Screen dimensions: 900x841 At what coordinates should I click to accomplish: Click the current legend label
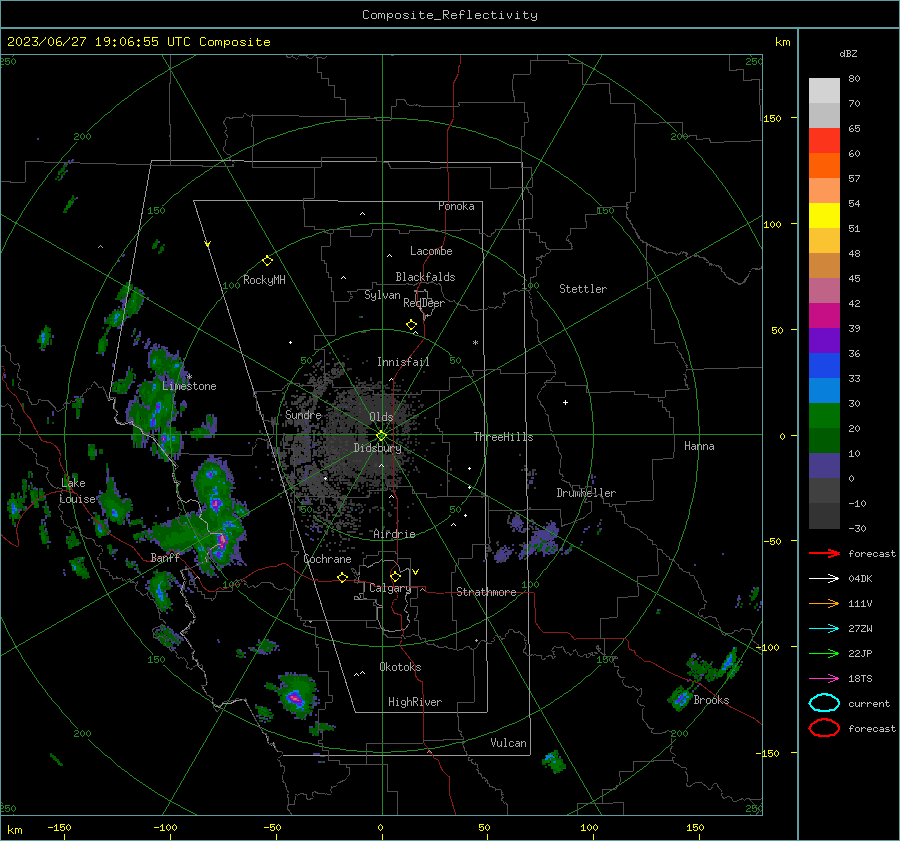point(869,704)
